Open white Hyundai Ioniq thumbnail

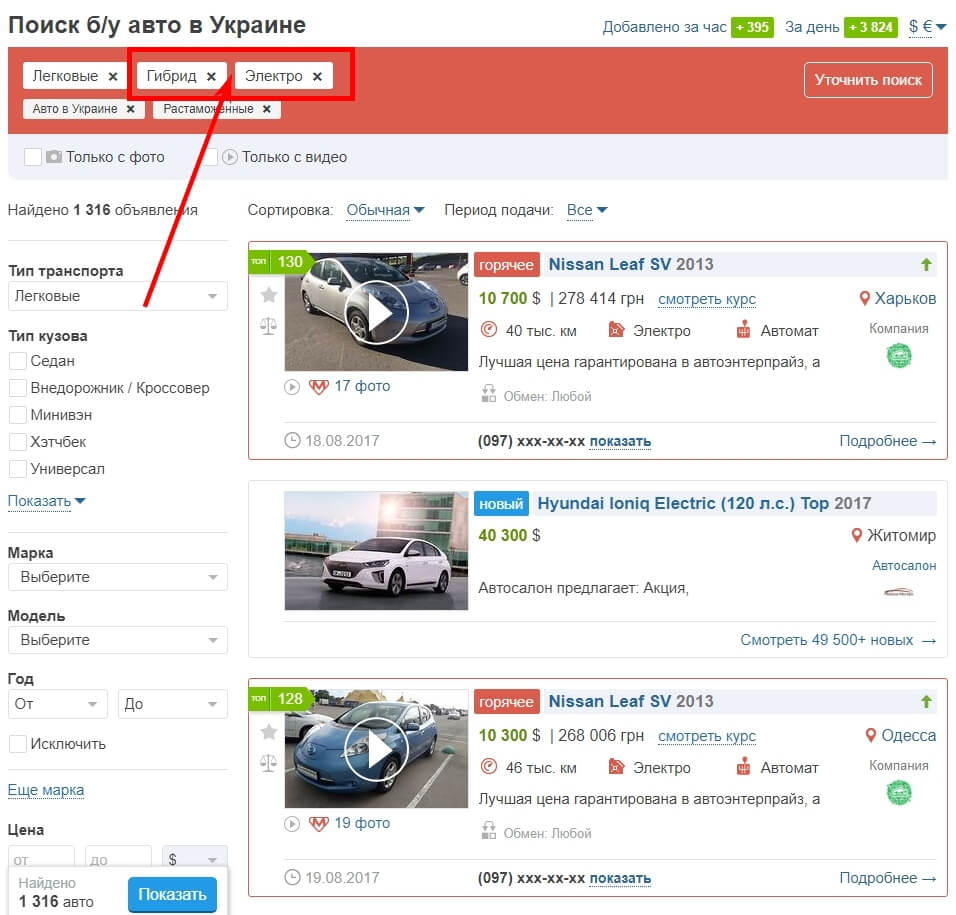(376, 551)
